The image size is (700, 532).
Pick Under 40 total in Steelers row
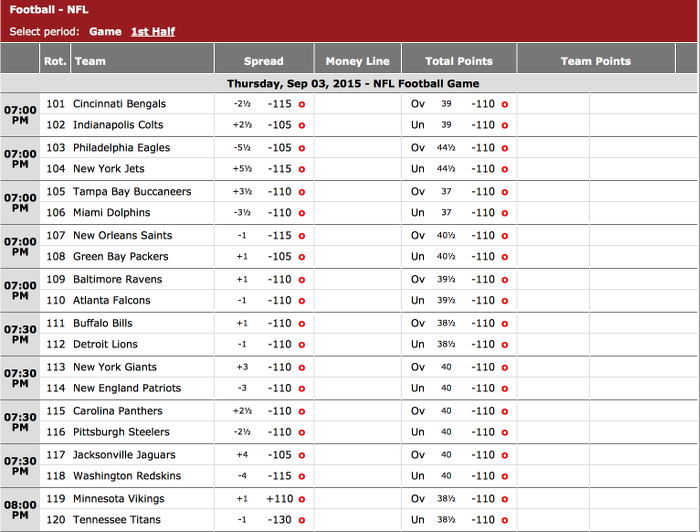point(504,432)
